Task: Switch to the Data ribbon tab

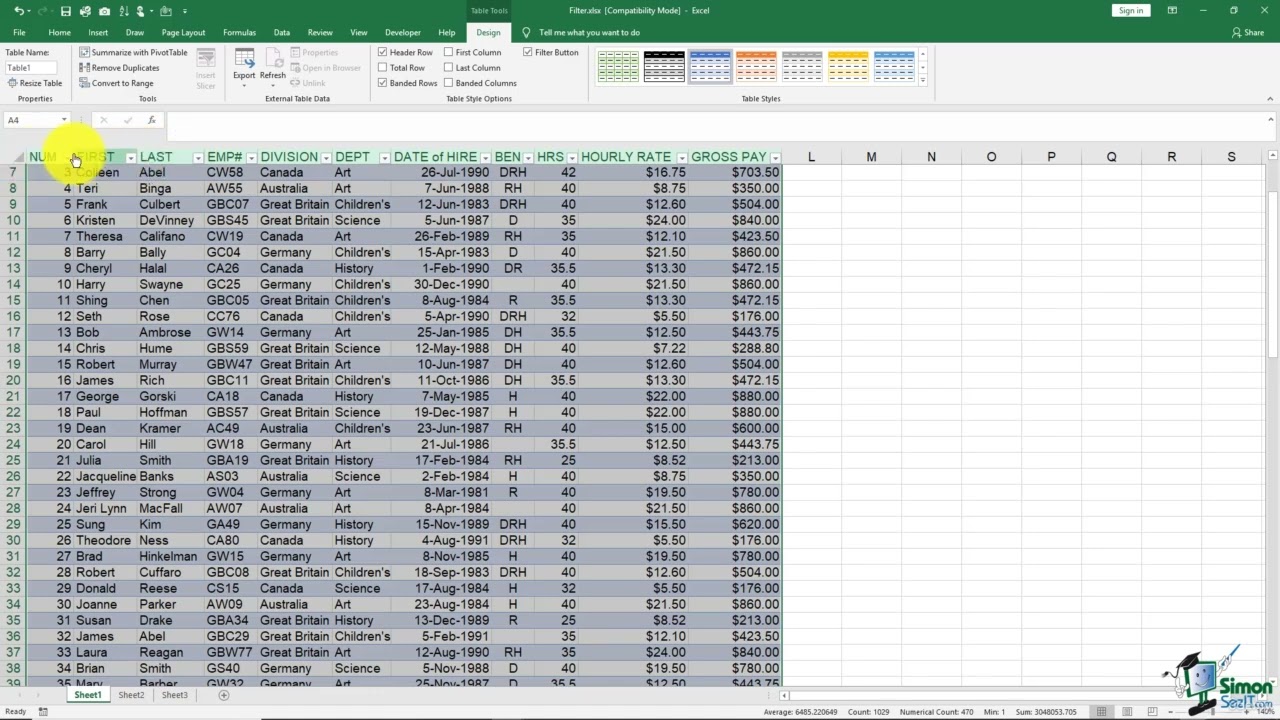Action: [282, 32]
